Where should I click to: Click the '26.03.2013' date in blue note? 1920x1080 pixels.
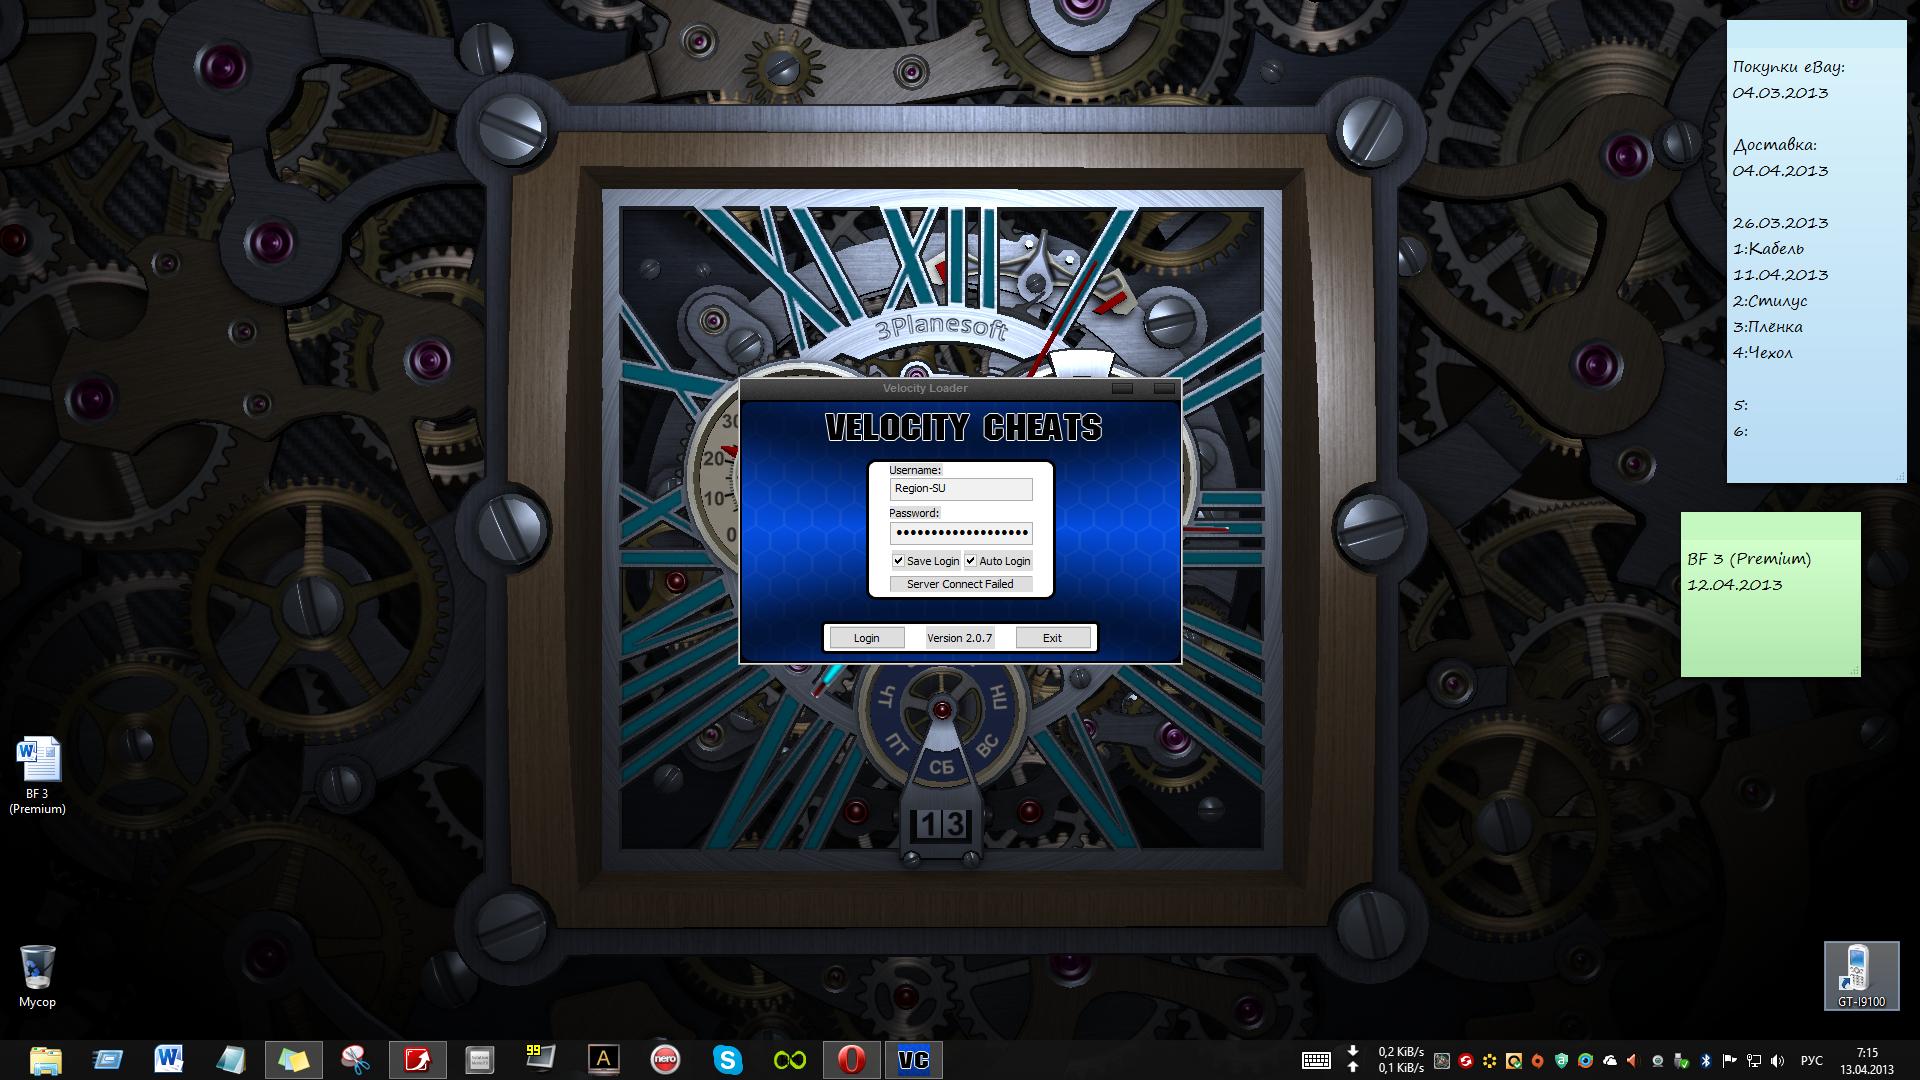[1780, 222]
